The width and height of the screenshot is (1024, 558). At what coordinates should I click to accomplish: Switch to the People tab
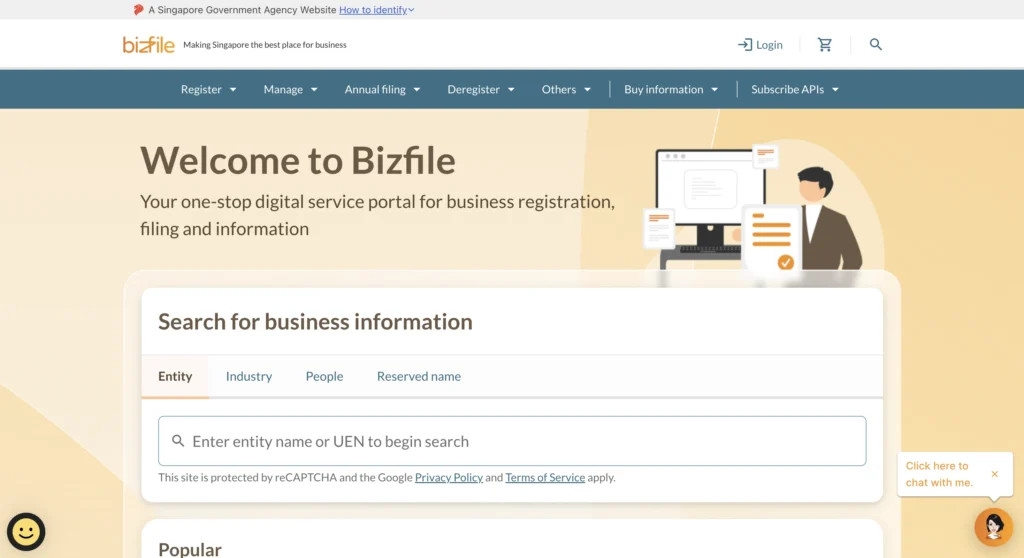tap(325, 376)
